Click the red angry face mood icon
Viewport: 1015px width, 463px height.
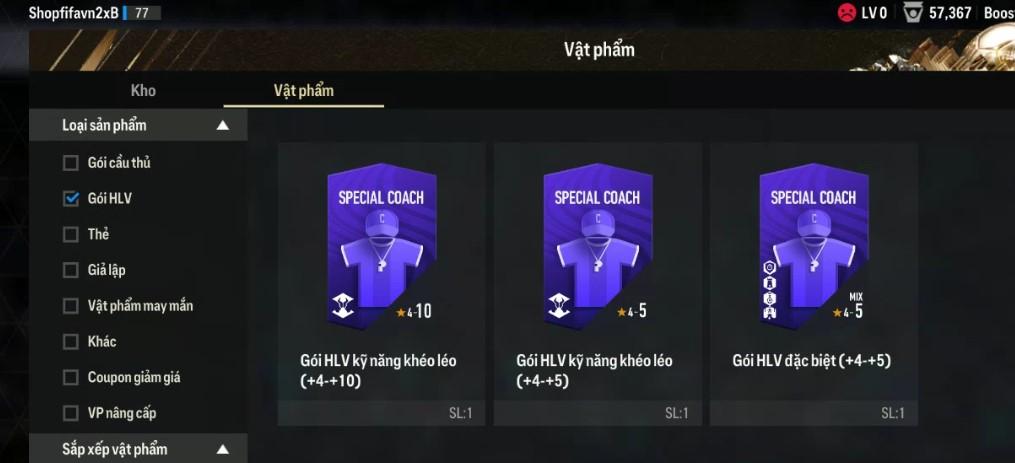pos(847,13)
